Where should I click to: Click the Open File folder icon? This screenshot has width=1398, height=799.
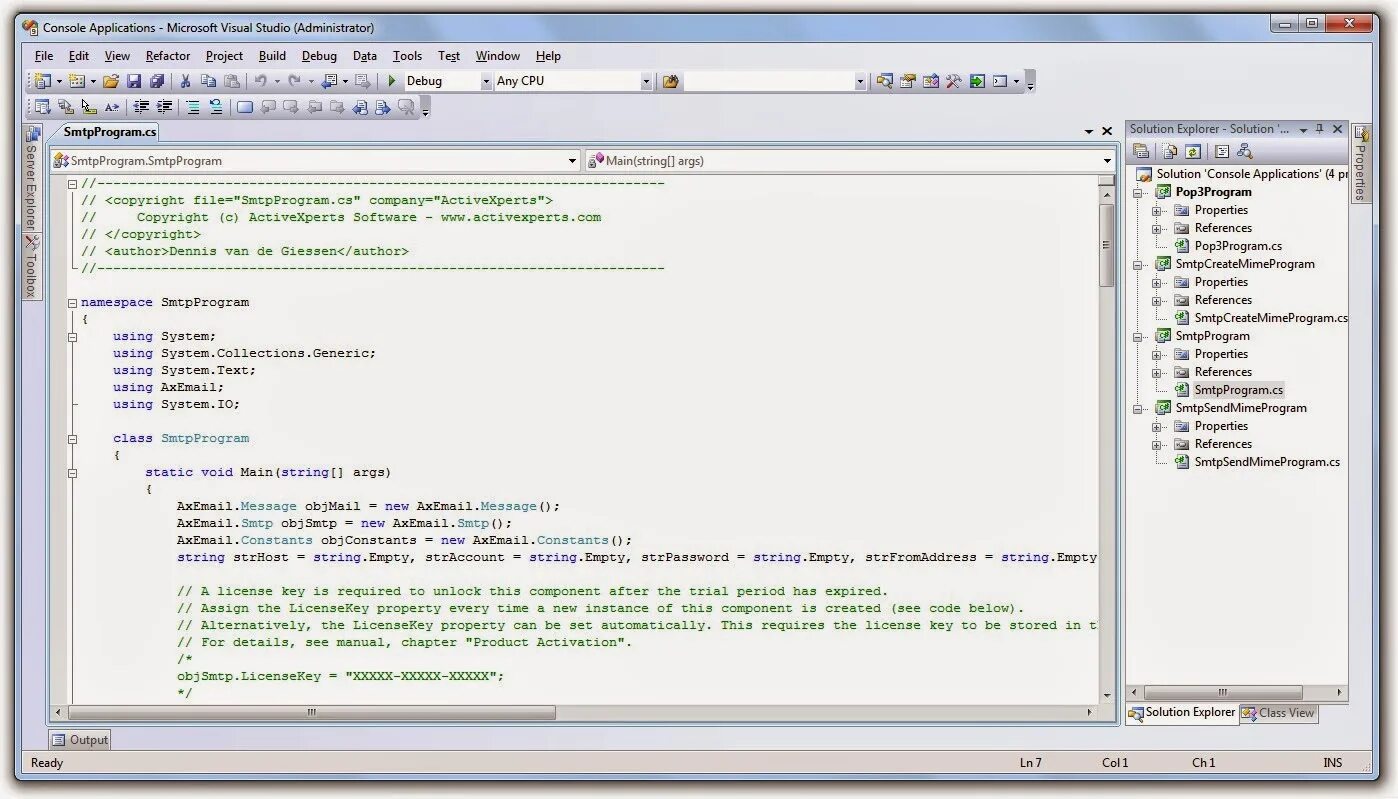[x=110, y=81]
